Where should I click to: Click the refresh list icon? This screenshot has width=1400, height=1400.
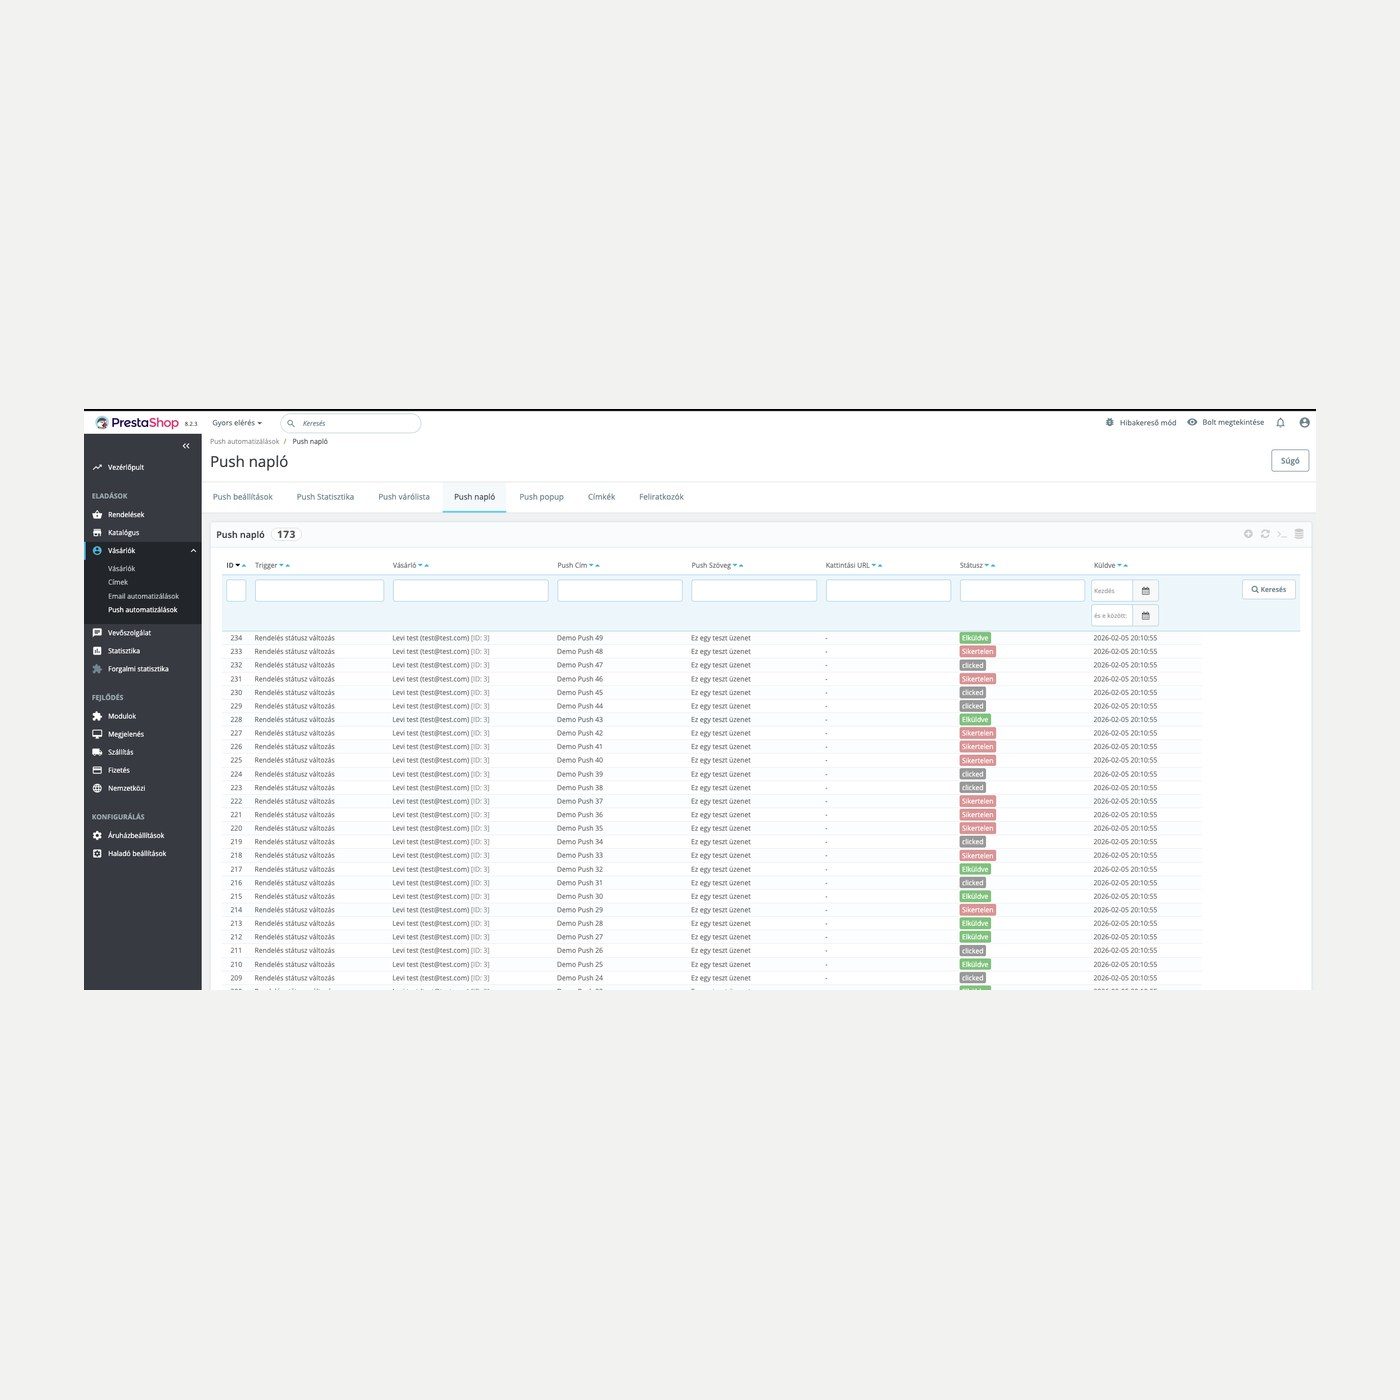[x=1265, y=534]
